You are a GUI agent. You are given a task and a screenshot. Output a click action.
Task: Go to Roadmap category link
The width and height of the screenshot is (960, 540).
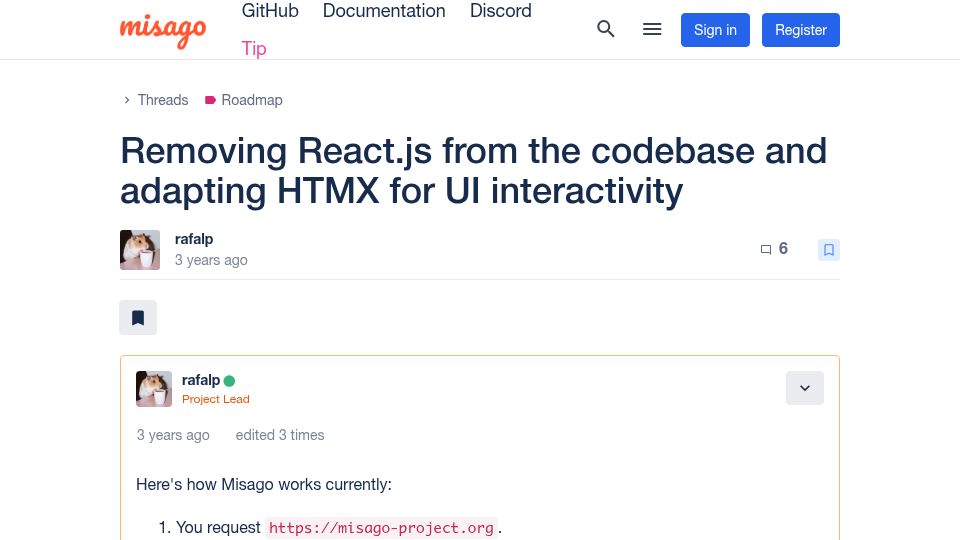[x=252, y=100]
